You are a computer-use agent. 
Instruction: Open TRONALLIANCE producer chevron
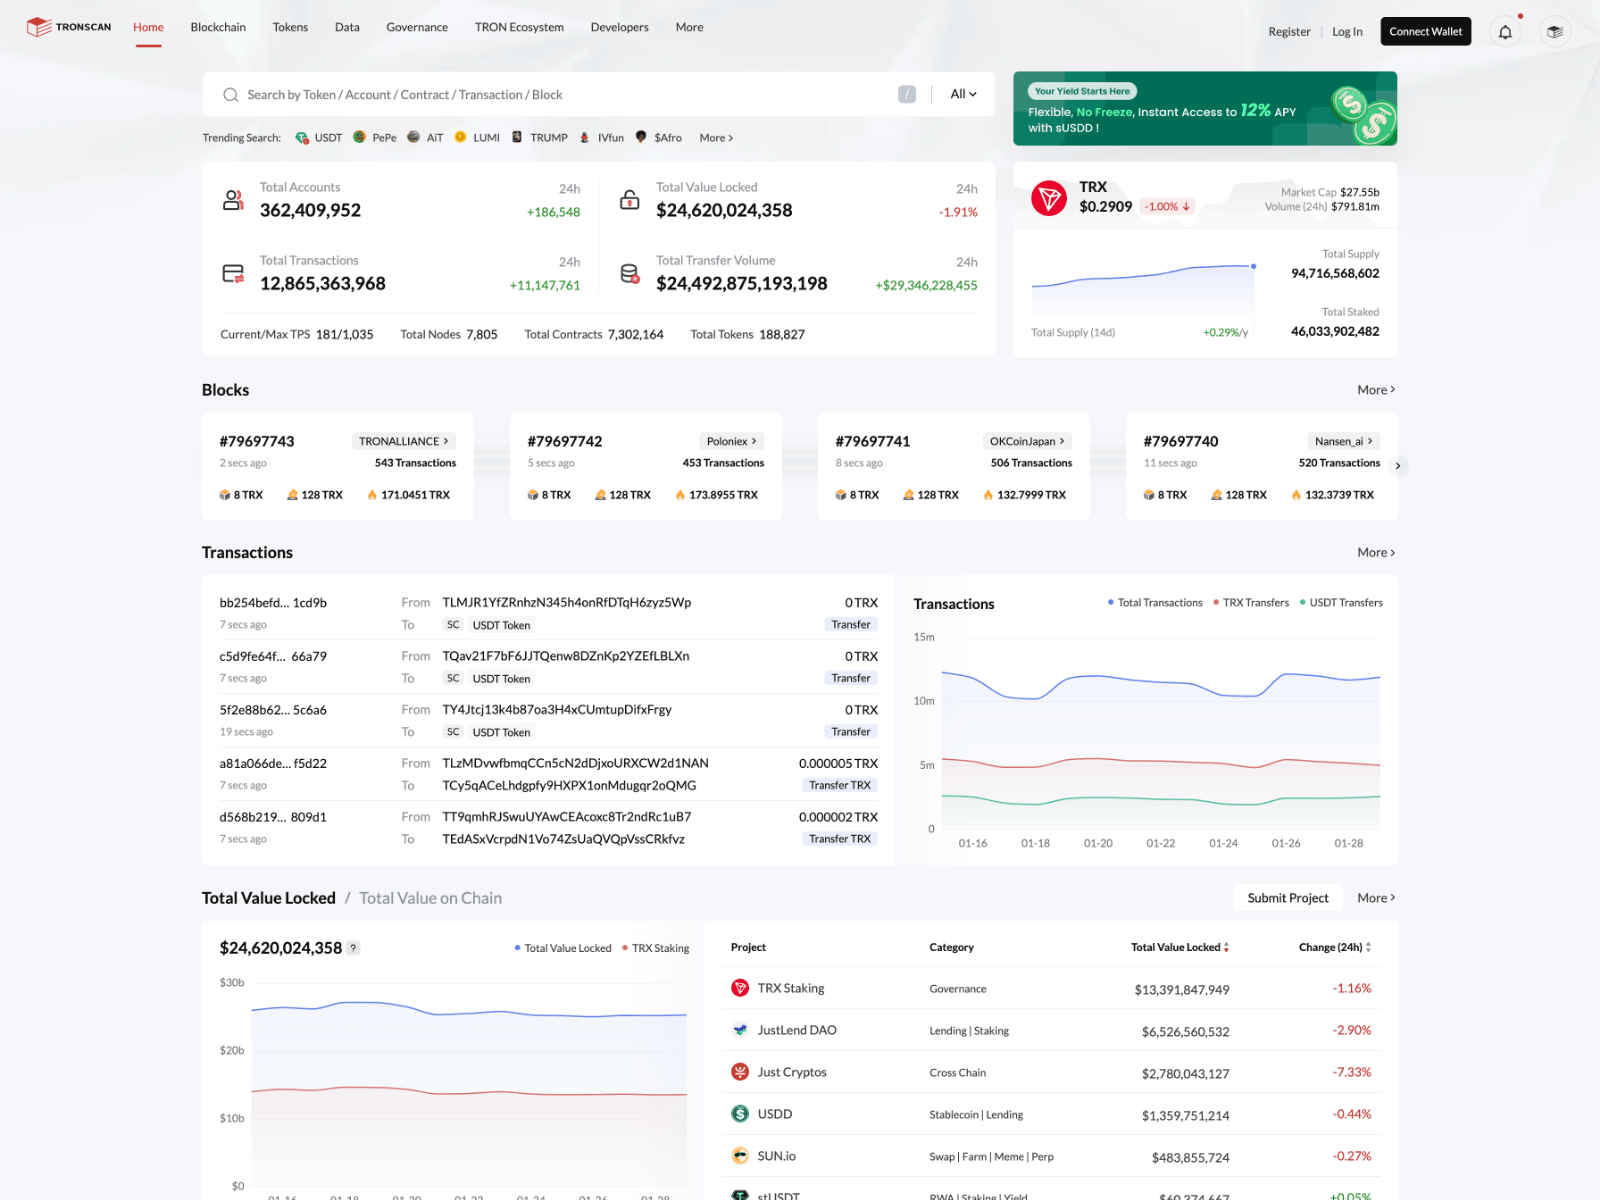pyautogui.click(x=446, y=441)
